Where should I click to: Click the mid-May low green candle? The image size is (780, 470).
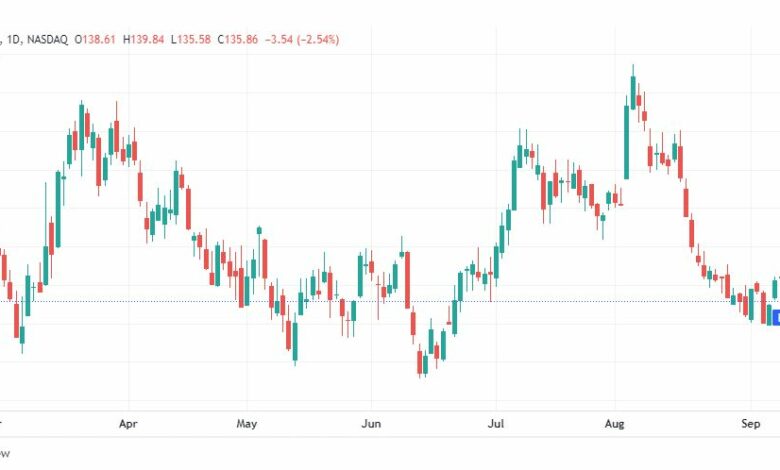295,342
